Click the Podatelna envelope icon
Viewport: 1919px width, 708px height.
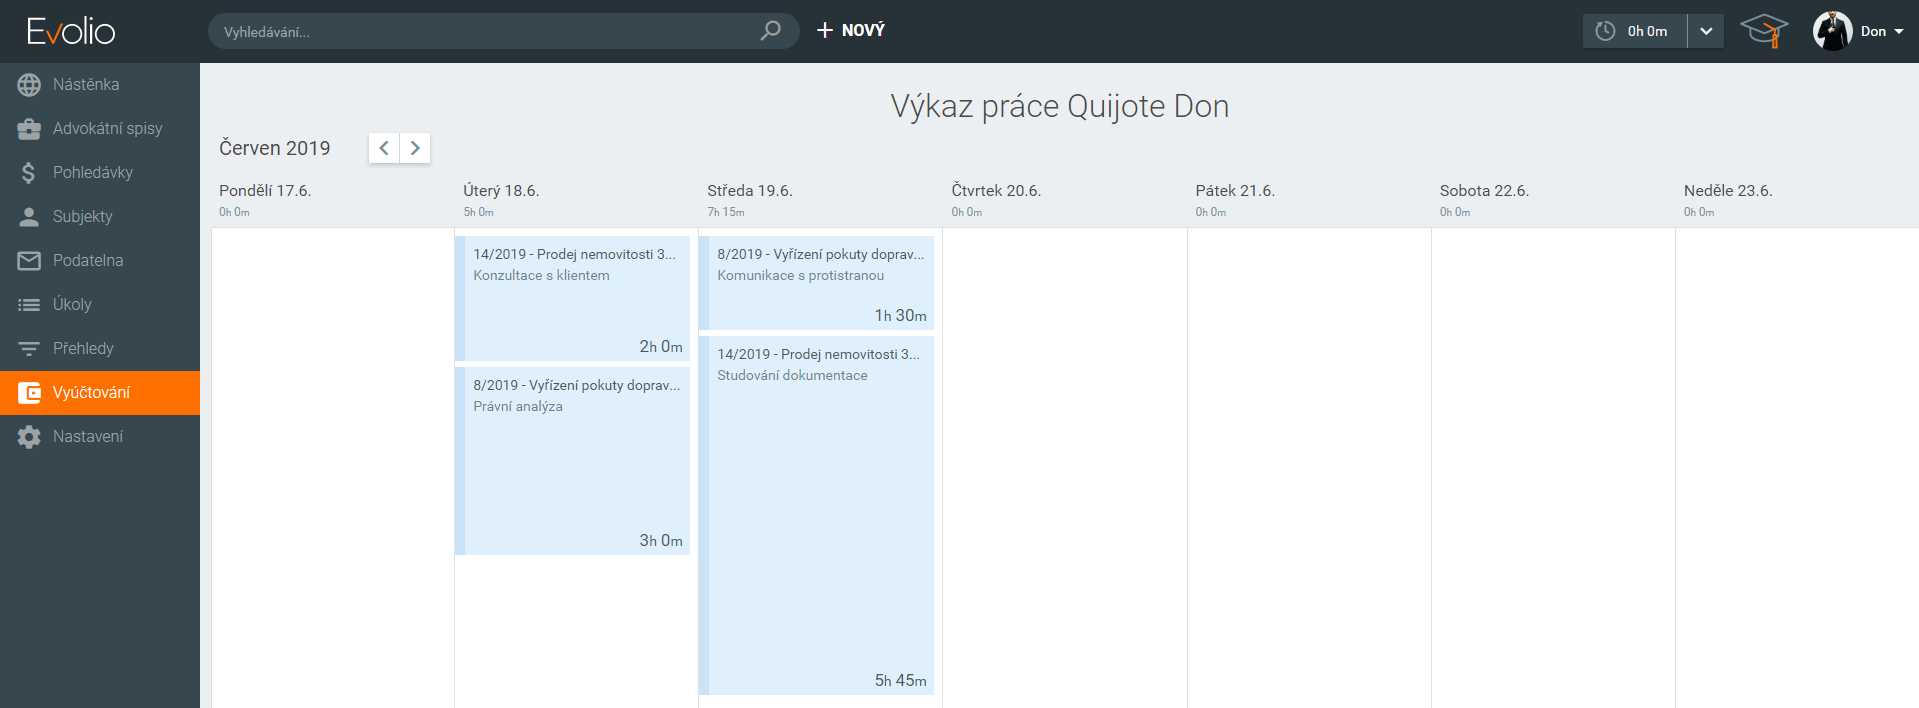coord(29,261)
